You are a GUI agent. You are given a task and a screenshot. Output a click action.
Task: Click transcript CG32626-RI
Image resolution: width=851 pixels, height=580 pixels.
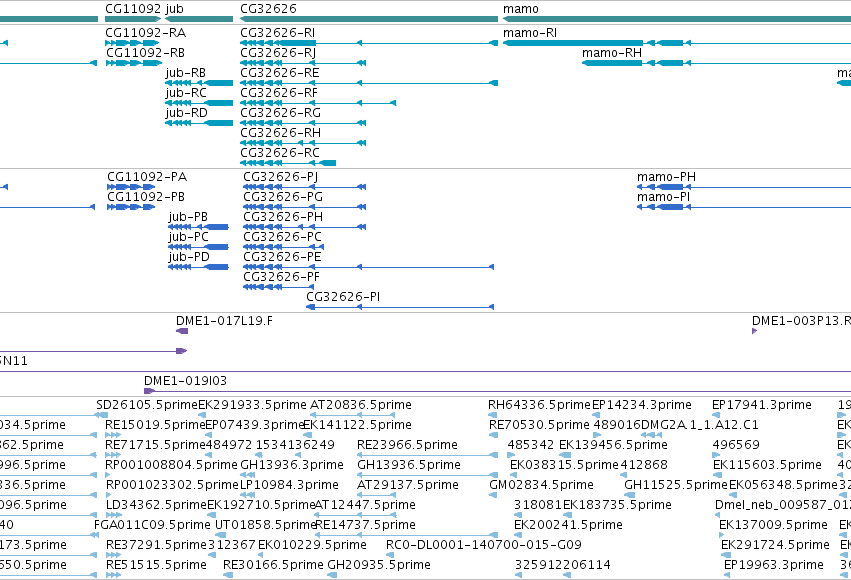277,33
